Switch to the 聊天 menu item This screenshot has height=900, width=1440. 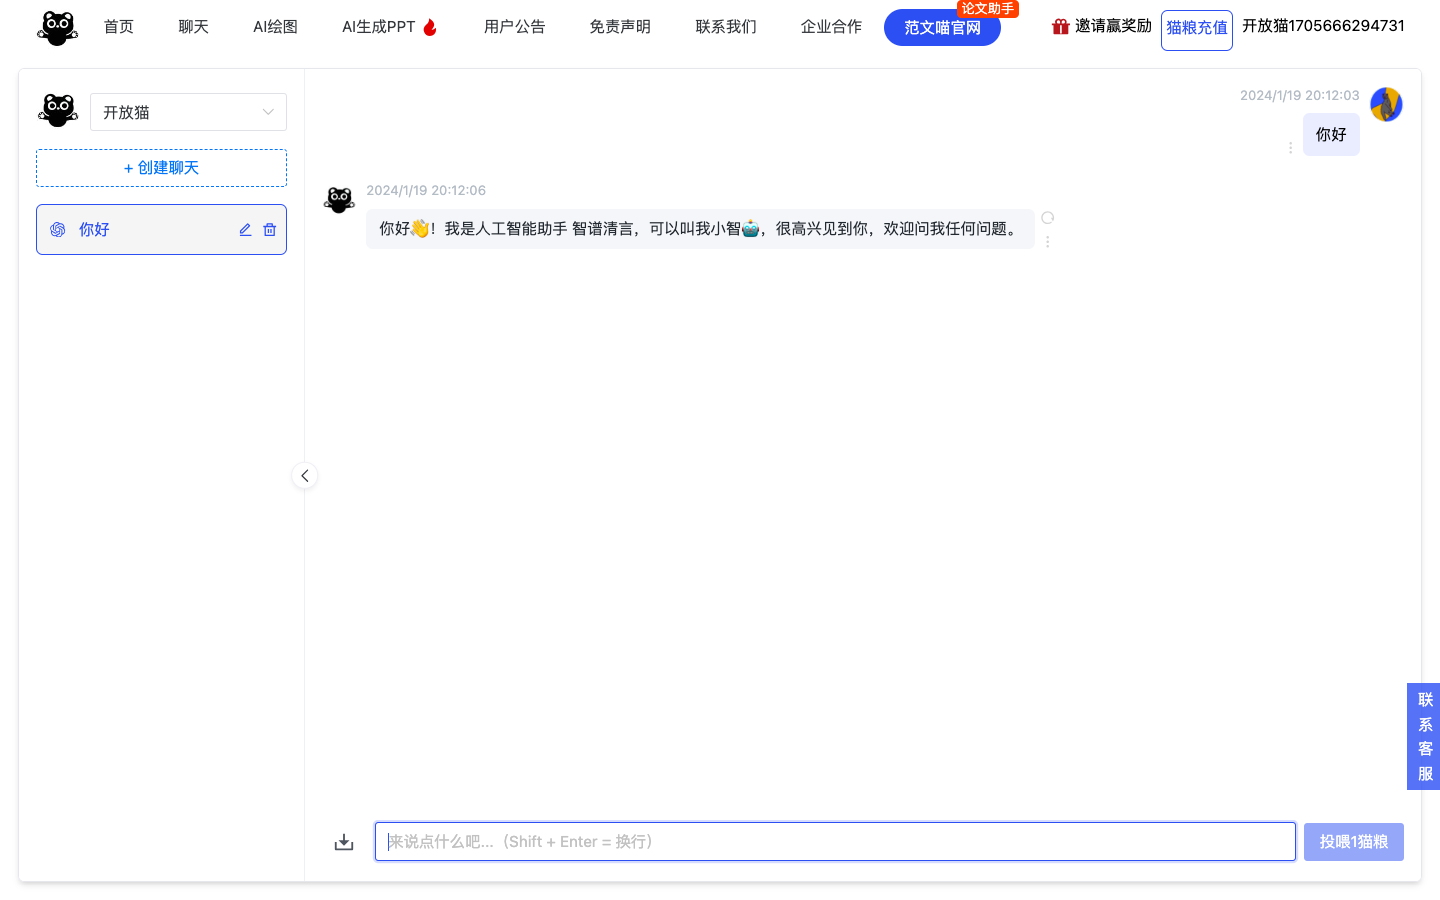pos(193,27)
